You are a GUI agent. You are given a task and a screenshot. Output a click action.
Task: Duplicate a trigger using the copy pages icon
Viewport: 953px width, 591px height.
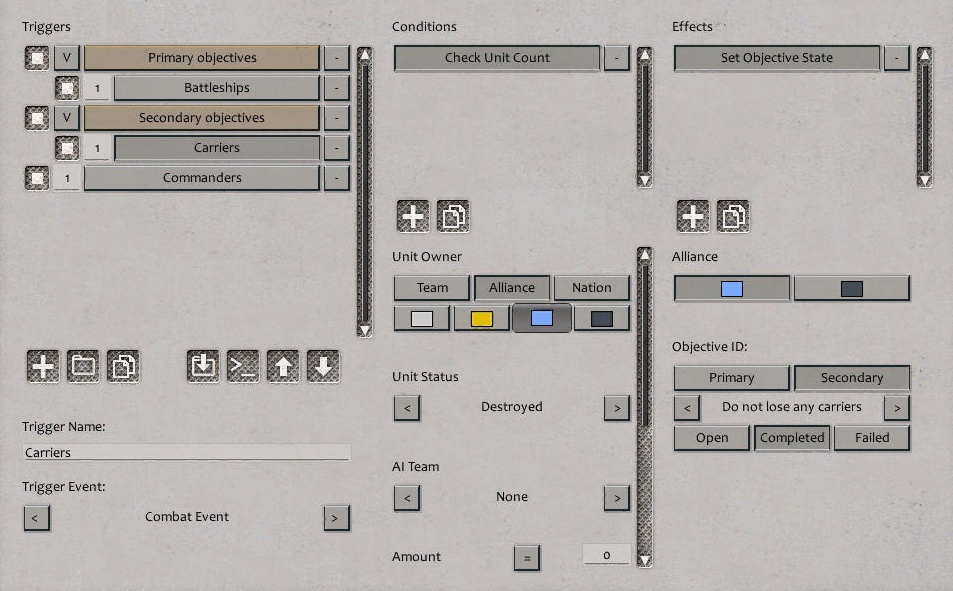point(123,366)
